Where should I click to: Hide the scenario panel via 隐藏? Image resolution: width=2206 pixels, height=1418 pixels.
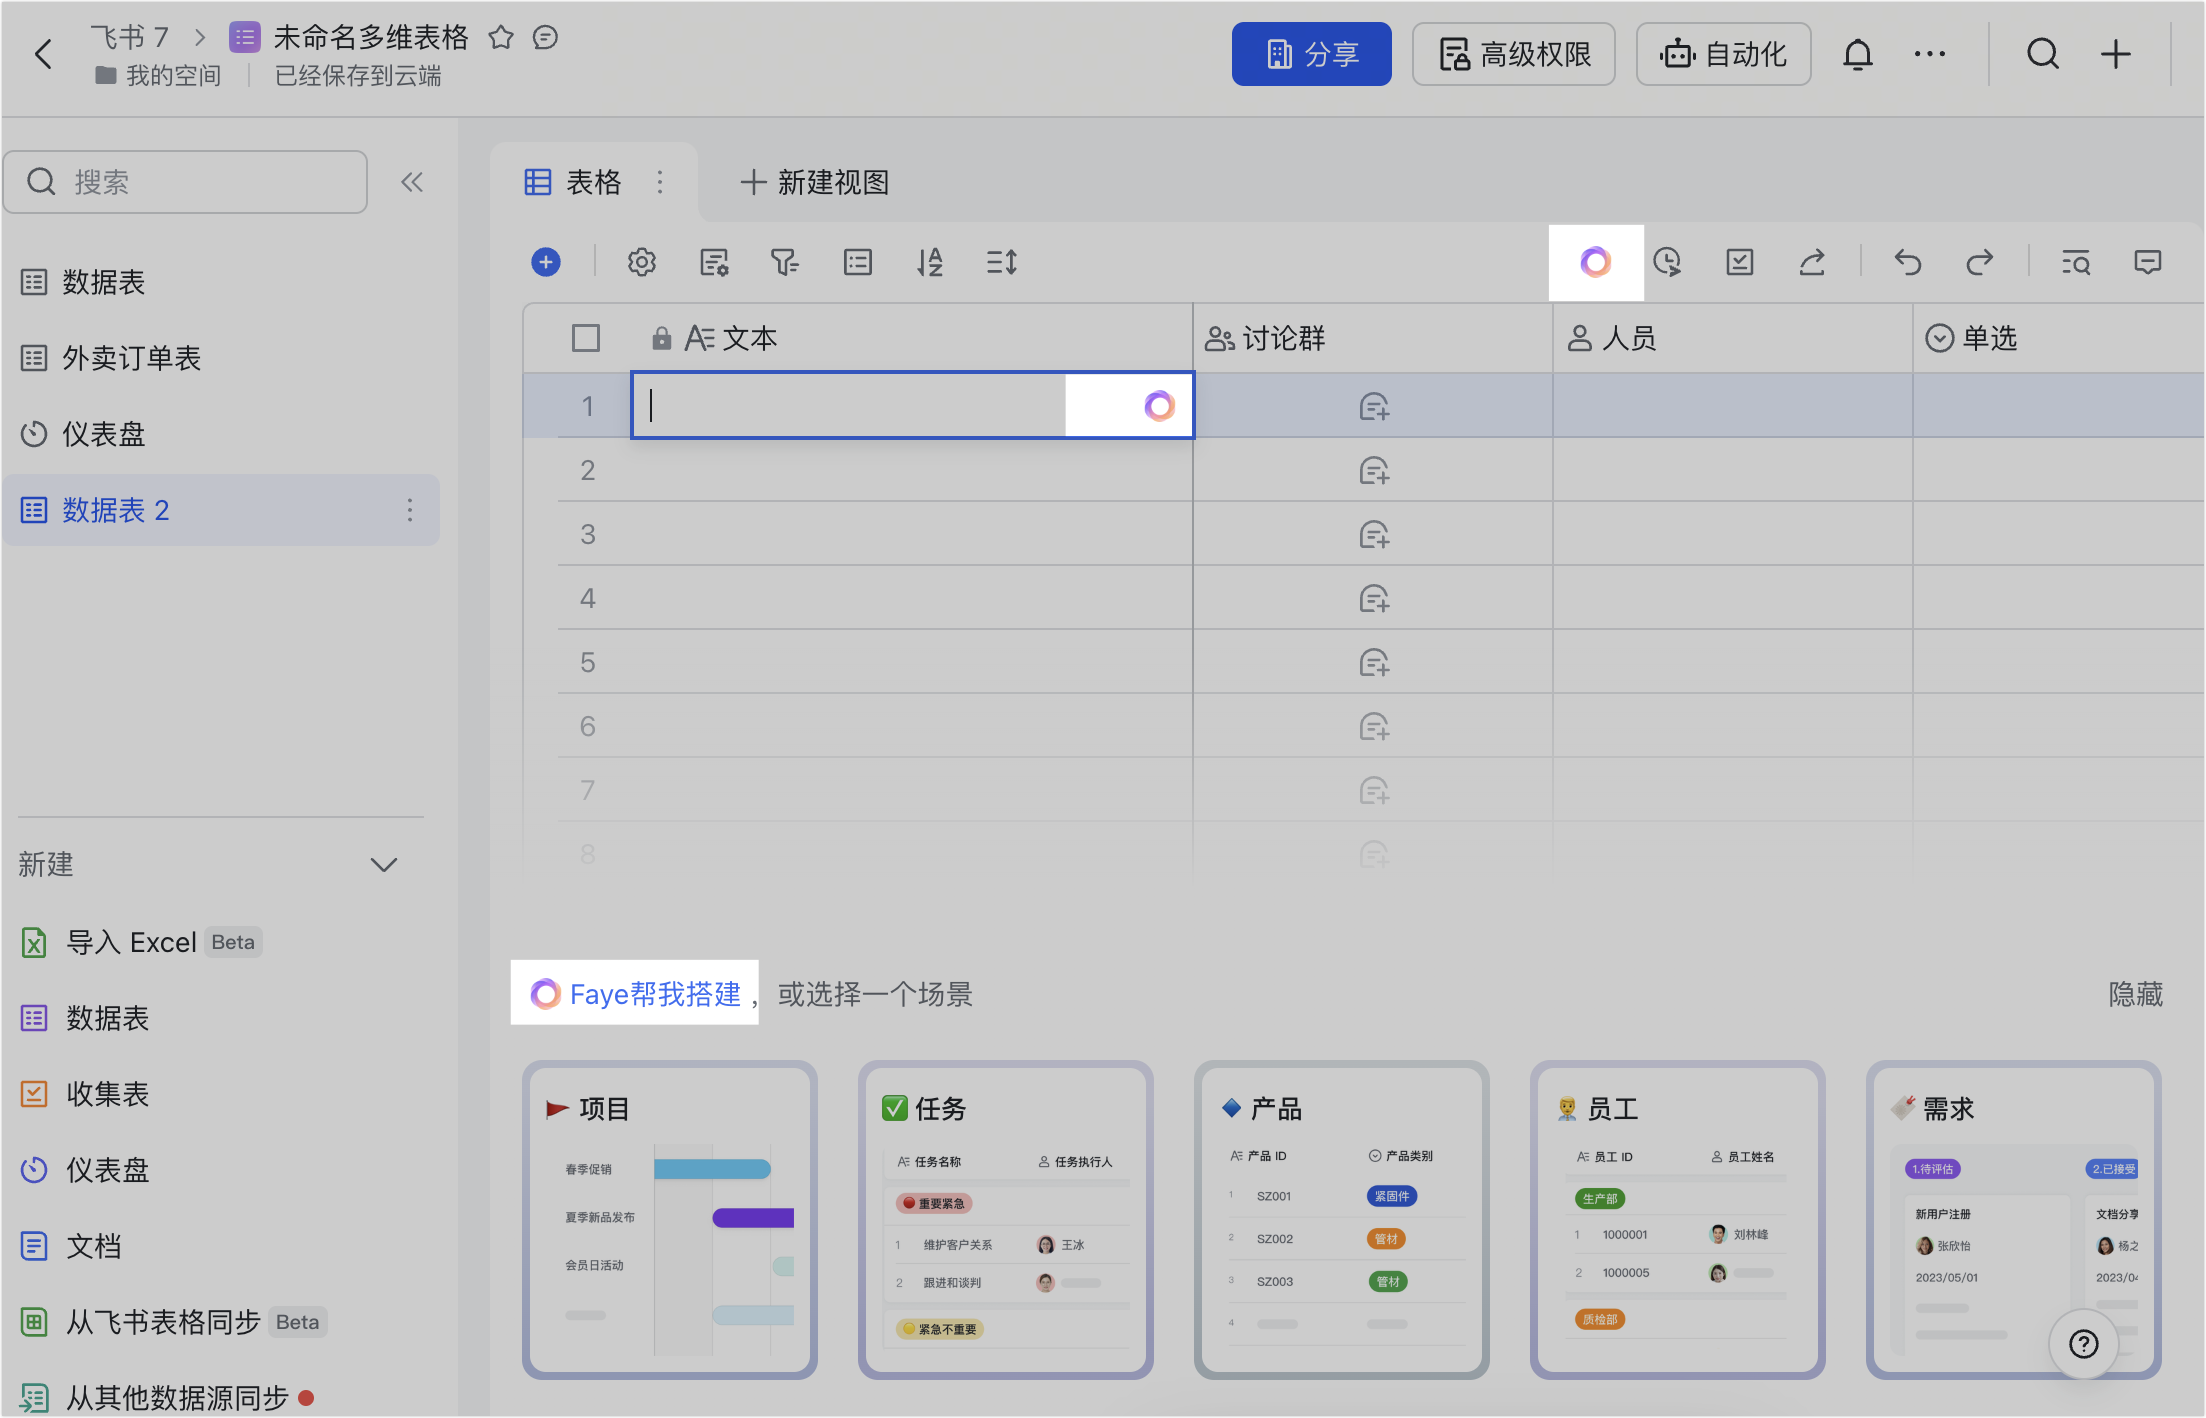(x=2135, y=994)
